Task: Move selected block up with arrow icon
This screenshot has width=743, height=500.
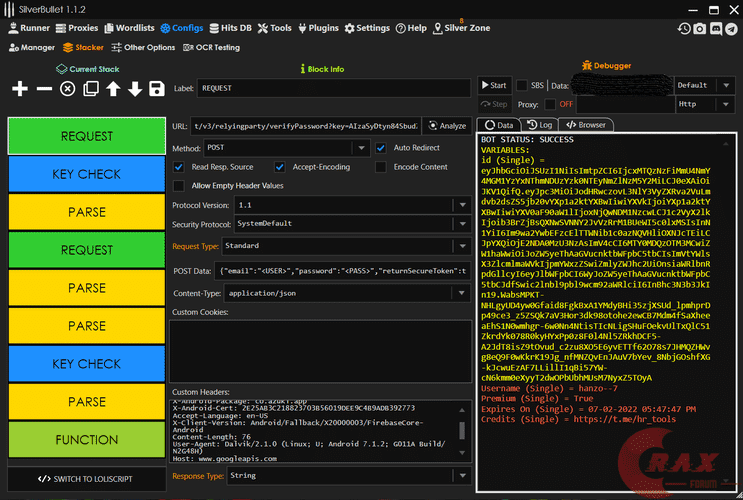Action: pyautogui.click(x=113, y=89)
